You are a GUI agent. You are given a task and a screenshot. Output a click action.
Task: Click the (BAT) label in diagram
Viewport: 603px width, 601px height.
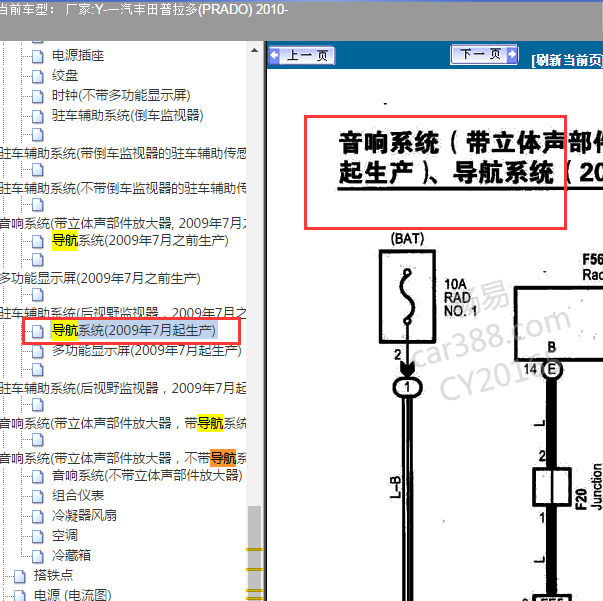407,239
